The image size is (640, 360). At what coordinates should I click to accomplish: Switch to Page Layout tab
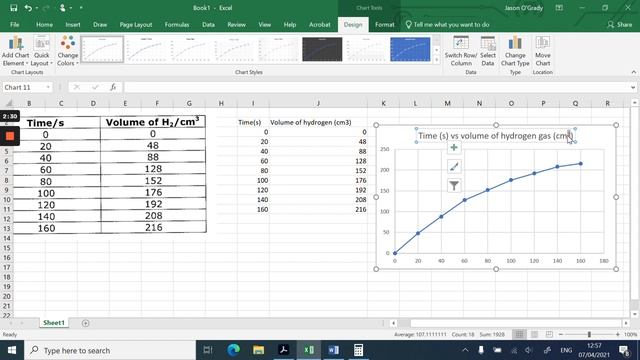pyautogui.click(x=136, y=24)
